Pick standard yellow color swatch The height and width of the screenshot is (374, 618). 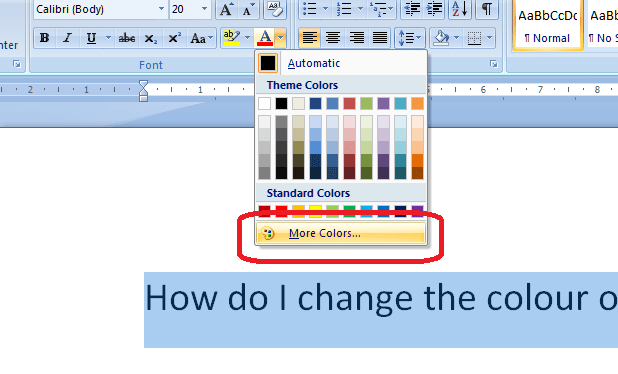tap(315, 211)
